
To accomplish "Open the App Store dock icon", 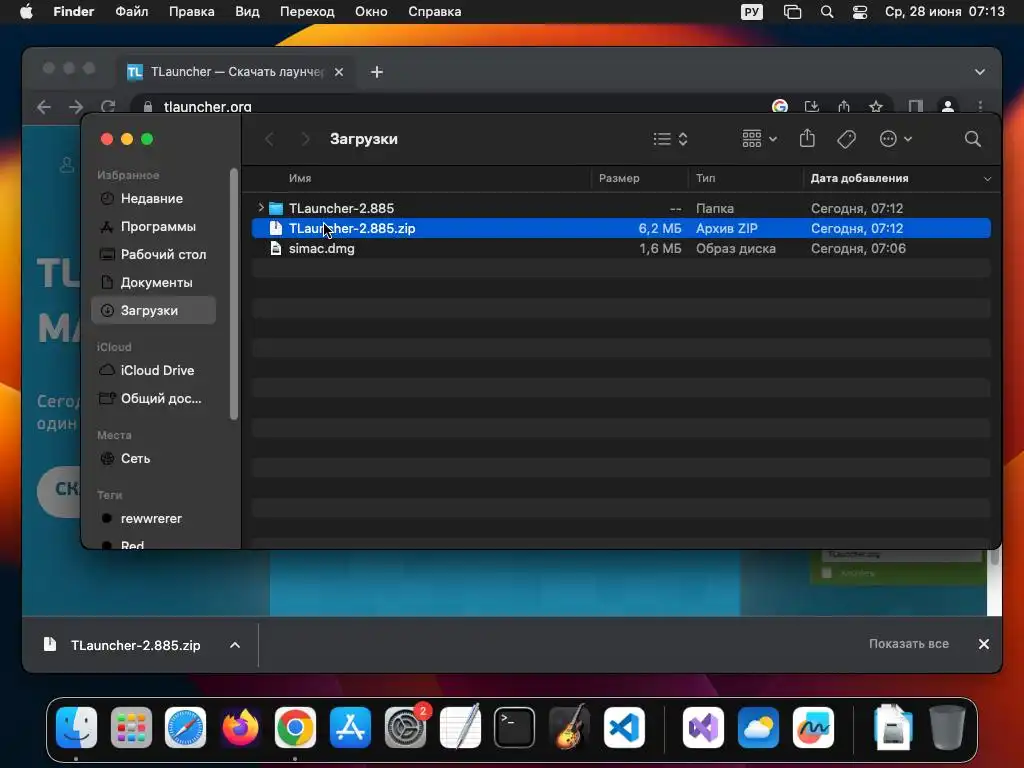I will coord(350,727).
